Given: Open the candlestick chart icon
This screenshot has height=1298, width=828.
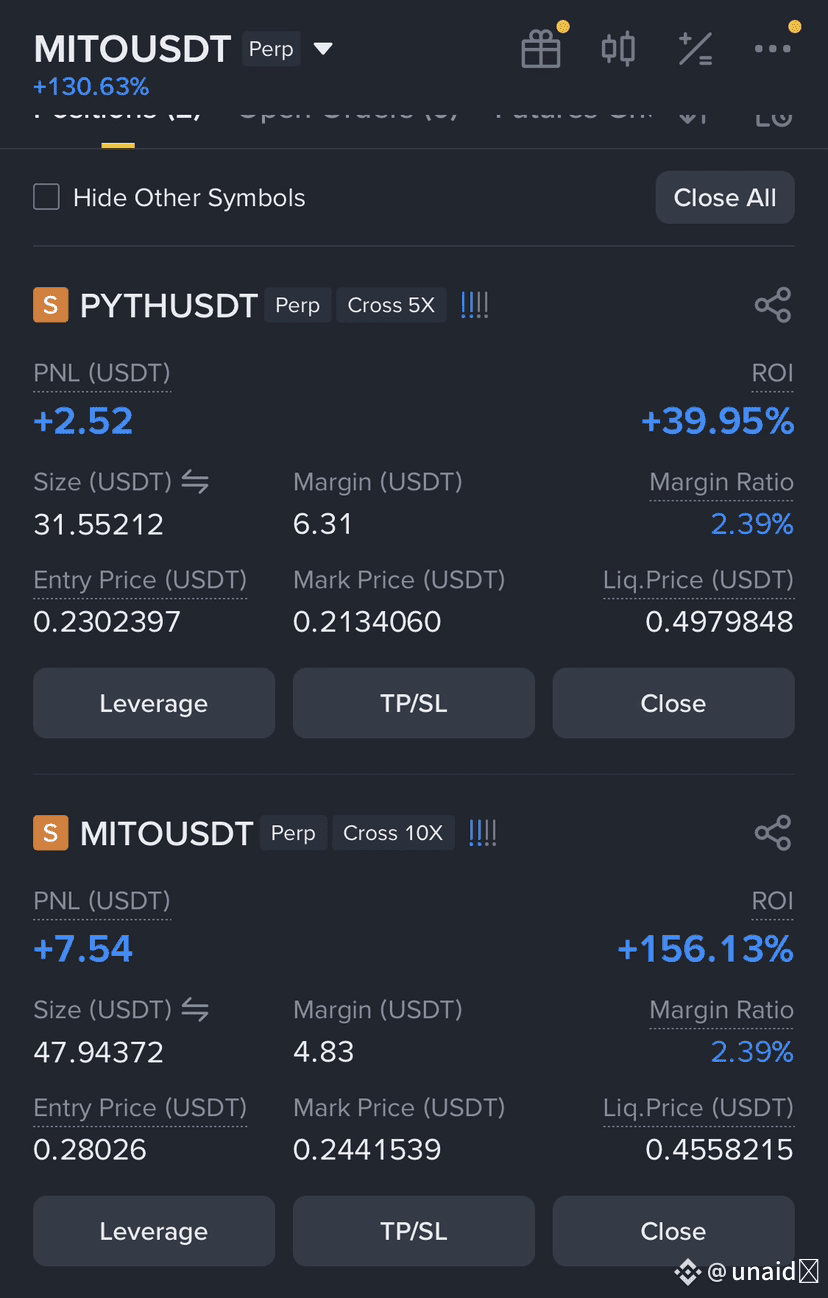Looking at the screenshot, I should pyautogui.click(x=618, y=49).
